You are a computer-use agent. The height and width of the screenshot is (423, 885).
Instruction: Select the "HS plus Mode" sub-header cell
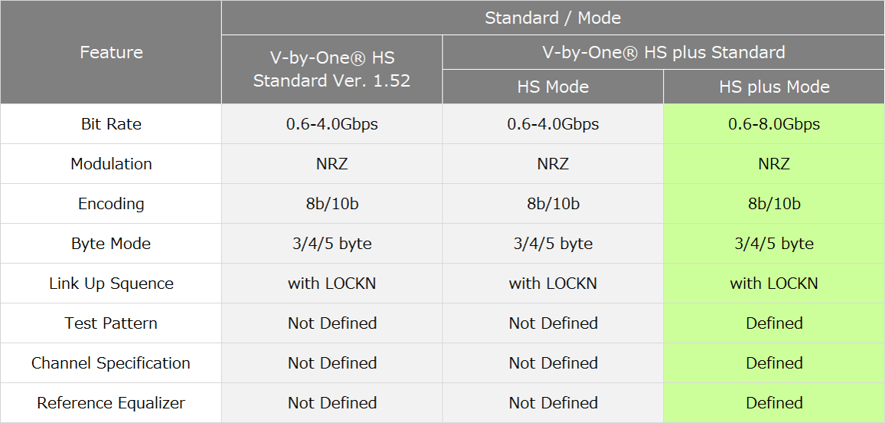click(x=774, y=87)
